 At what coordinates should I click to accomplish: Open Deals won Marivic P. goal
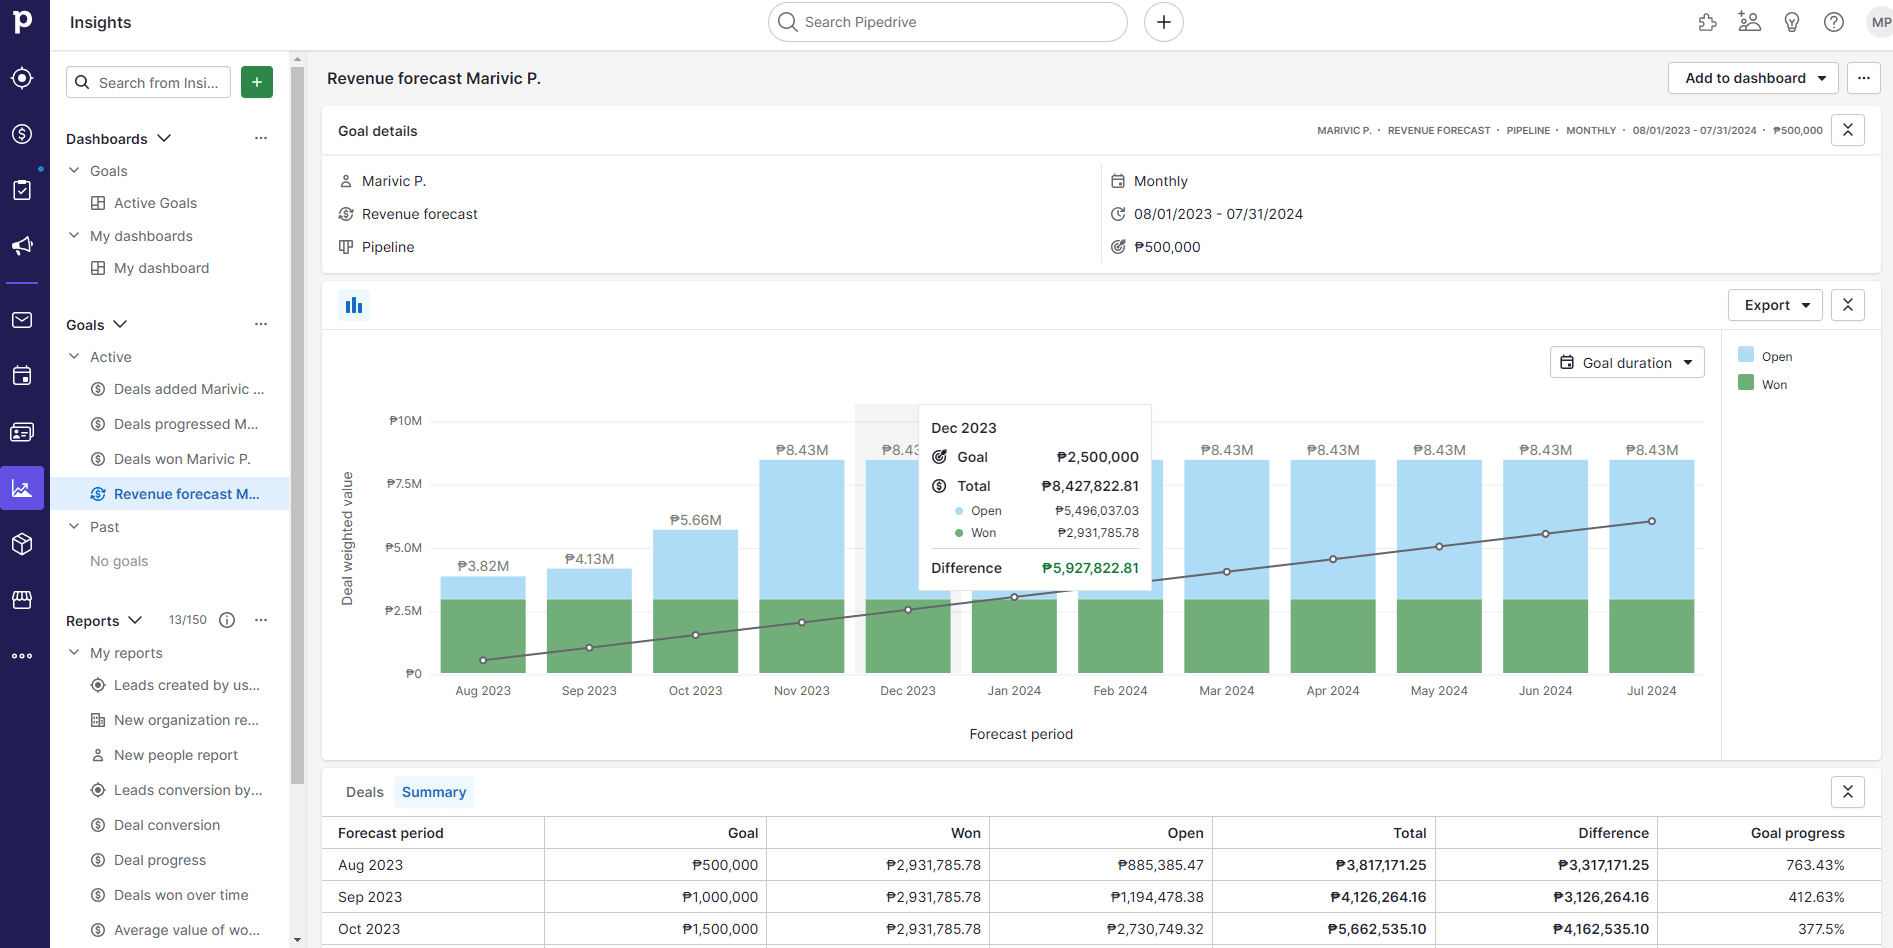point(182,459)
